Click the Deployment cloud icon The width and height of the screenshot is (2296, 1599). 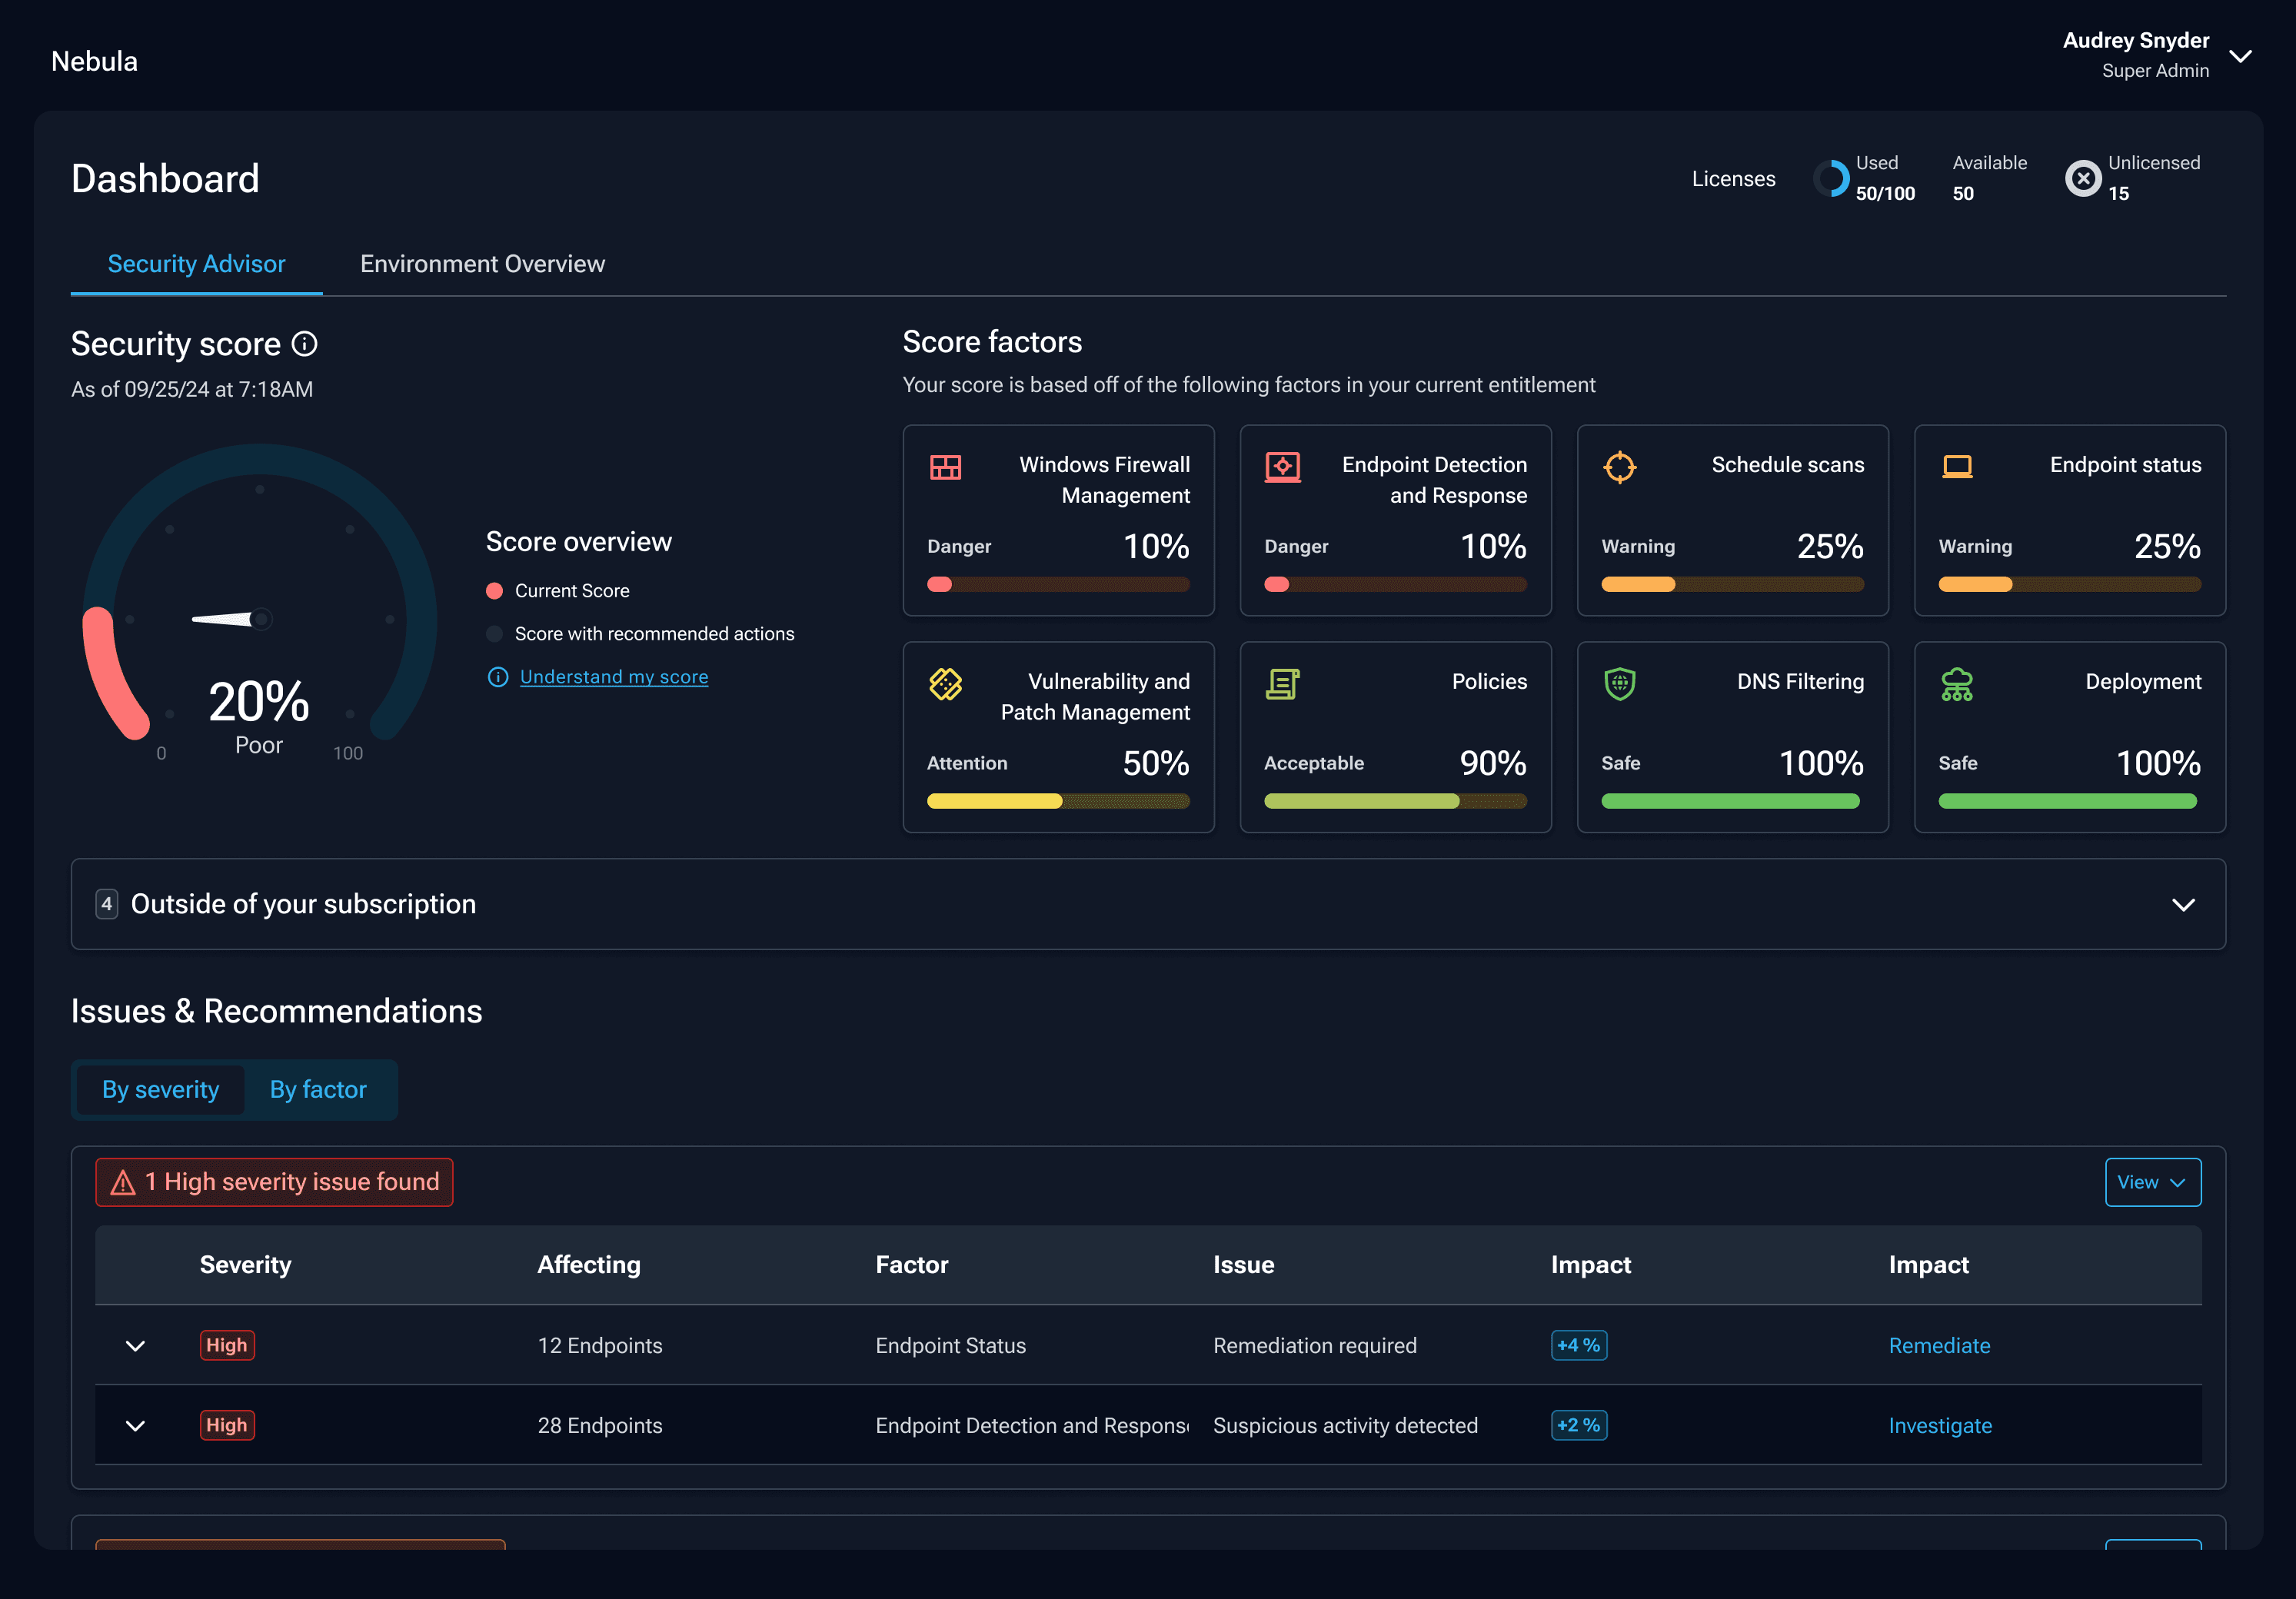click(1956, 684)
